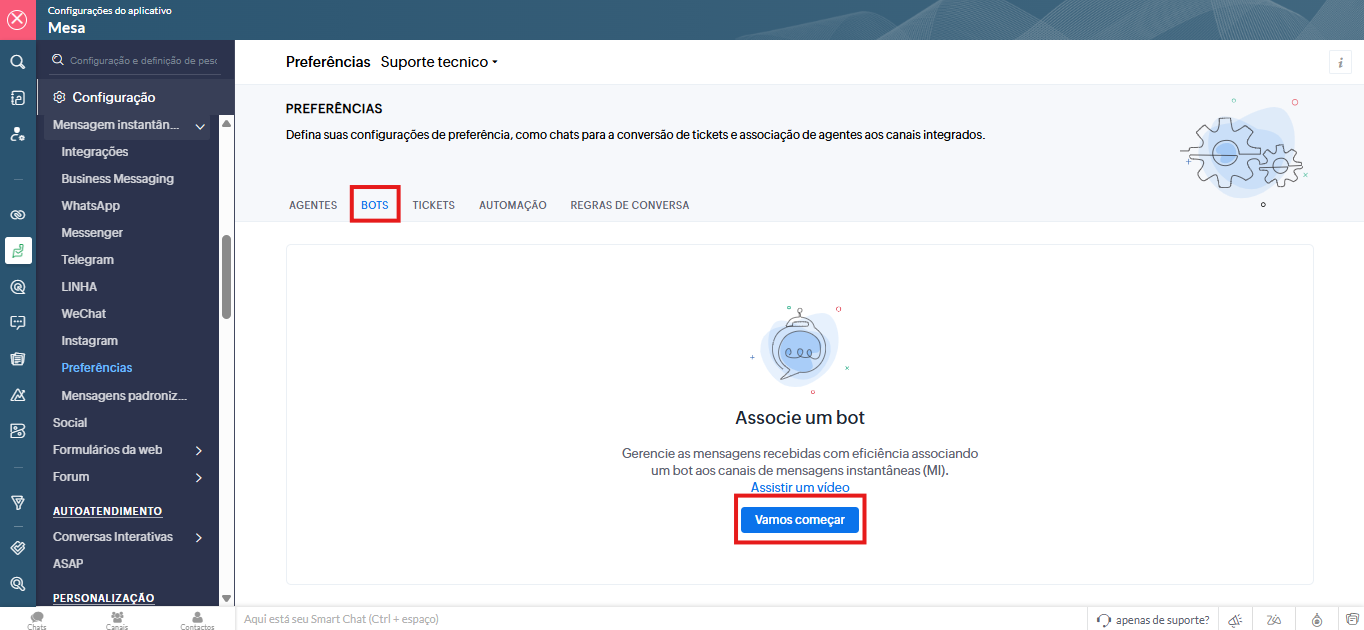Expand Formulários da web submenu
1364x630 pixels.
pyautogui.click(x=199, y=450)
